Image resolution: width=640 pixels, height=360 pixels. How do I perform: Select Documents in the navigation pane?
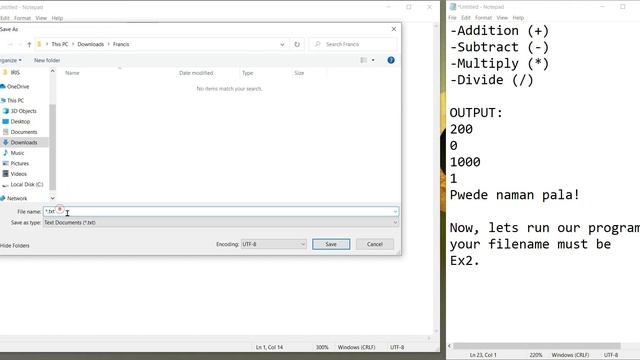pos(24,132)
